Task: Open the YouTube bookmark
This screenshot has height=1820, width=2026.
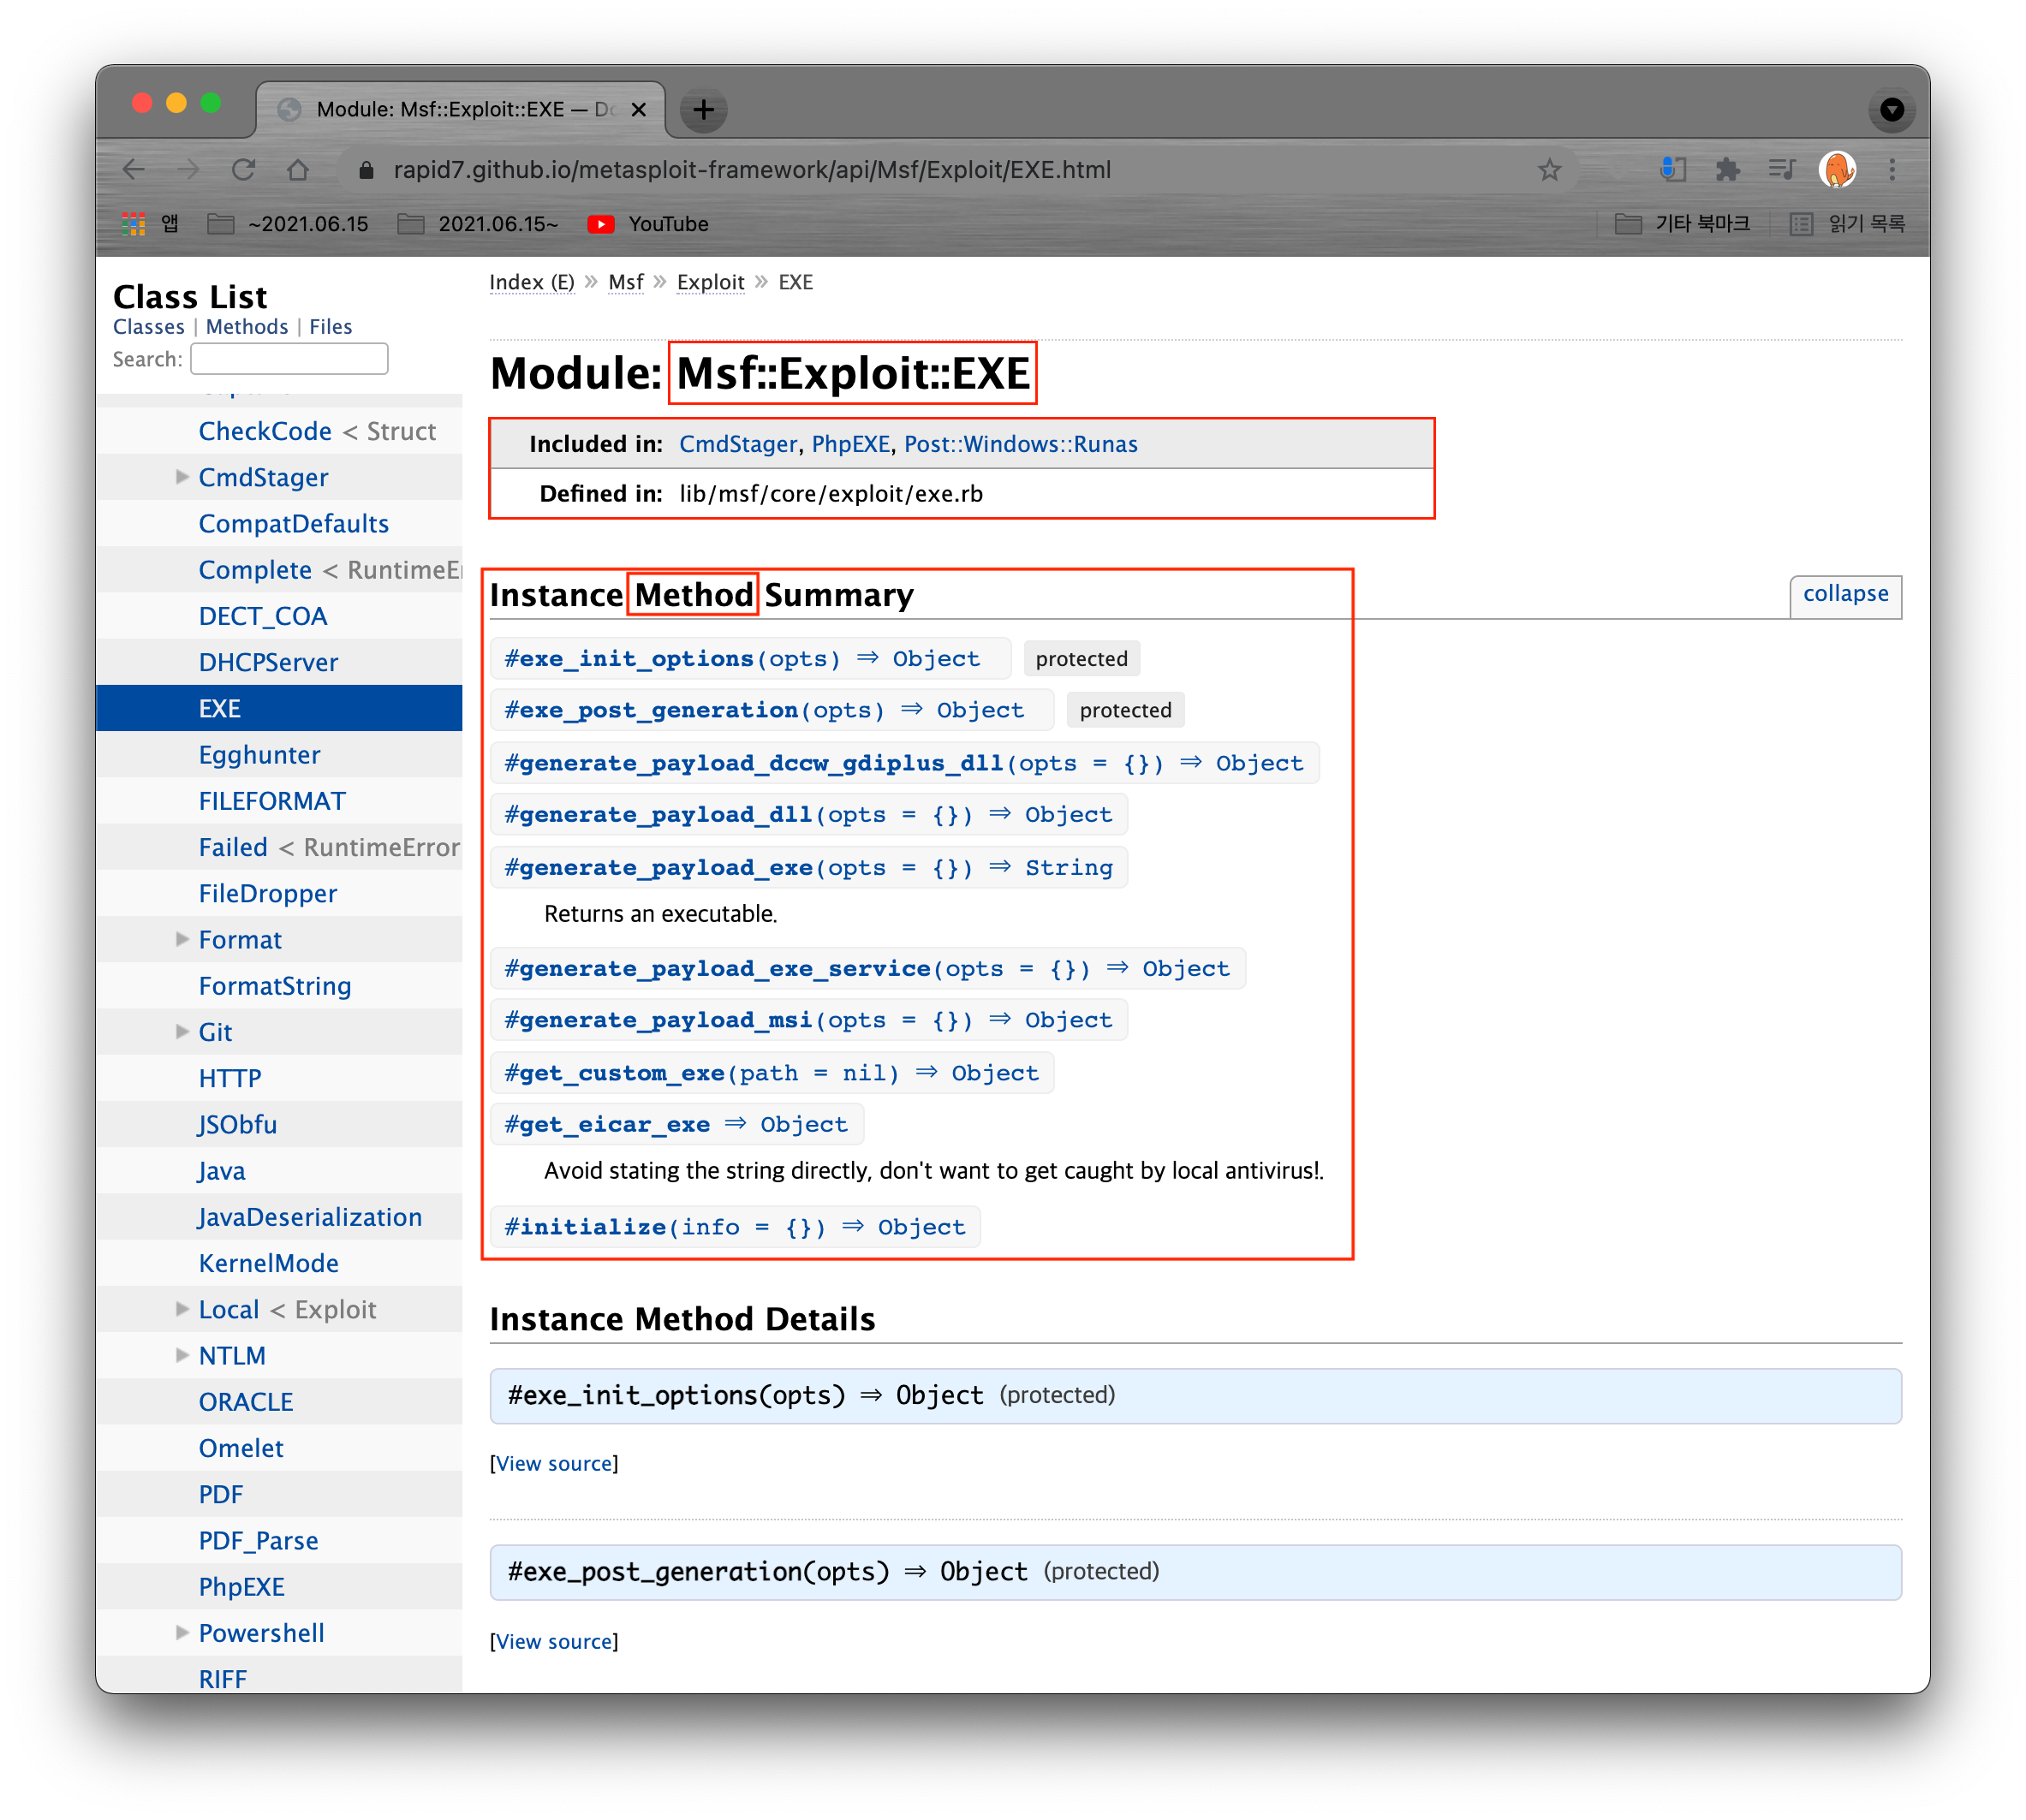Action: point(648,224)
